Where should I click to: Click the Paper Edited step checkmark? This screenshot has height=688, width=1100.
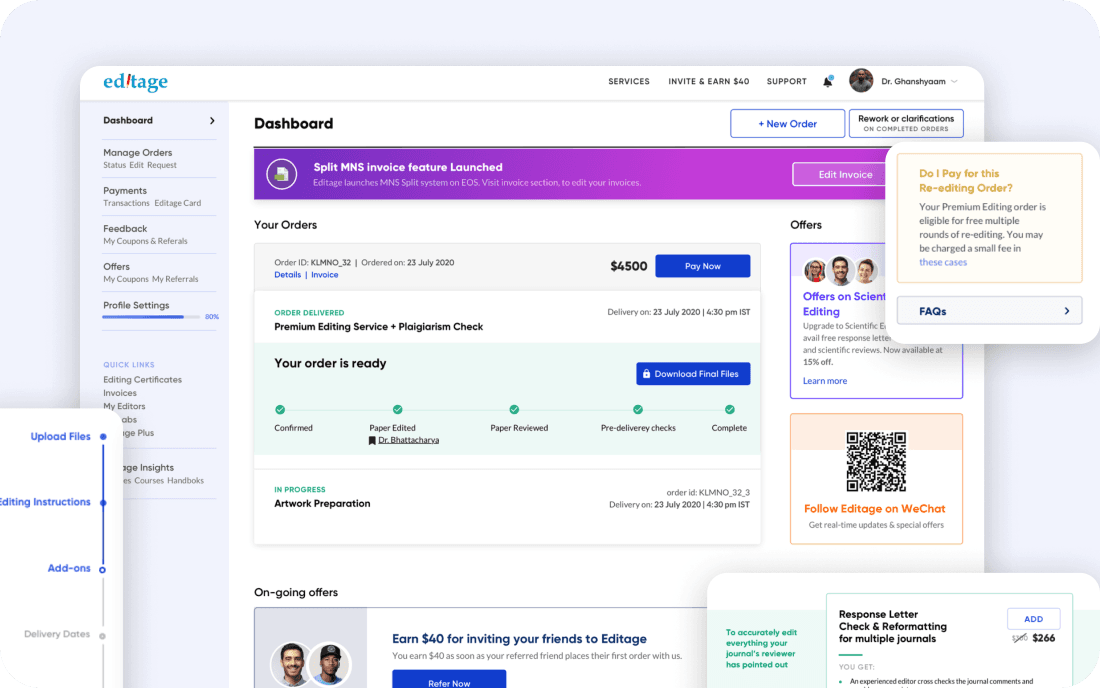pyautogui.click(x=398, y=410)
